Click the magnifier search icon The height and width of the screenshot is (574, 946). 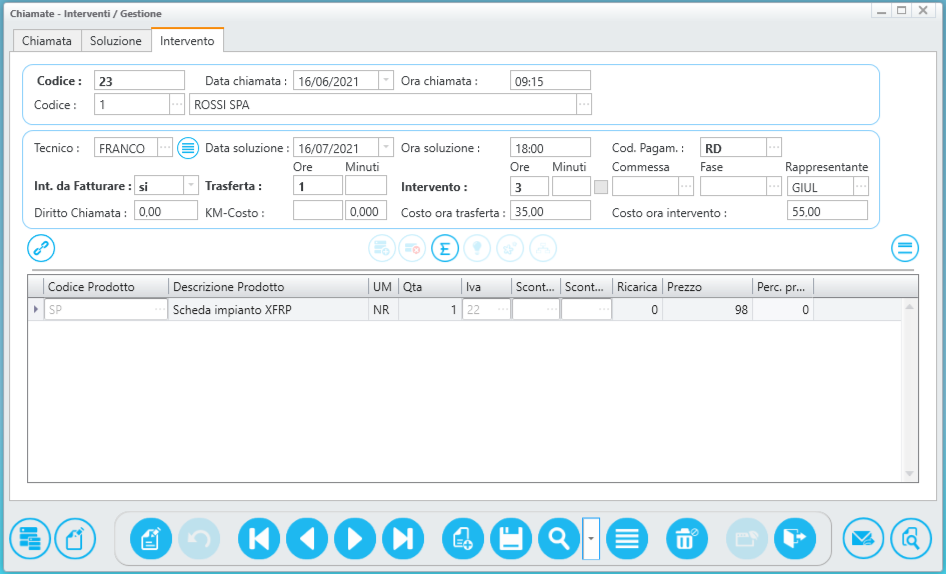pos(559,538)
